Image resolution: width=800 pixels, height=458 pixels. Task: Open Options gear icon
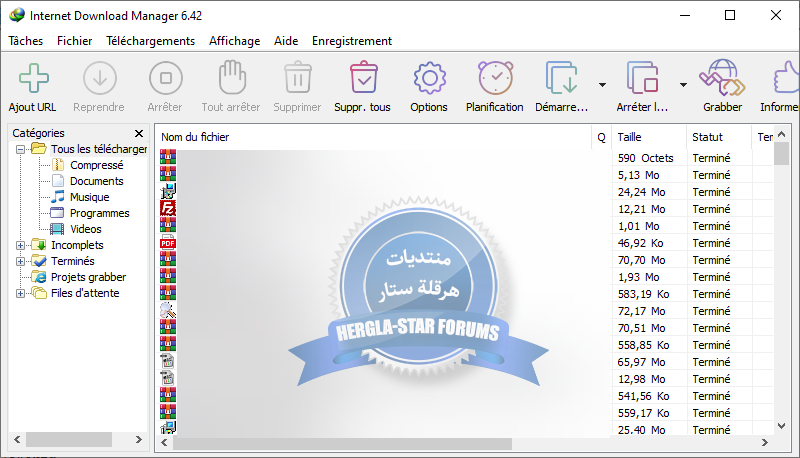pos(430,78)
